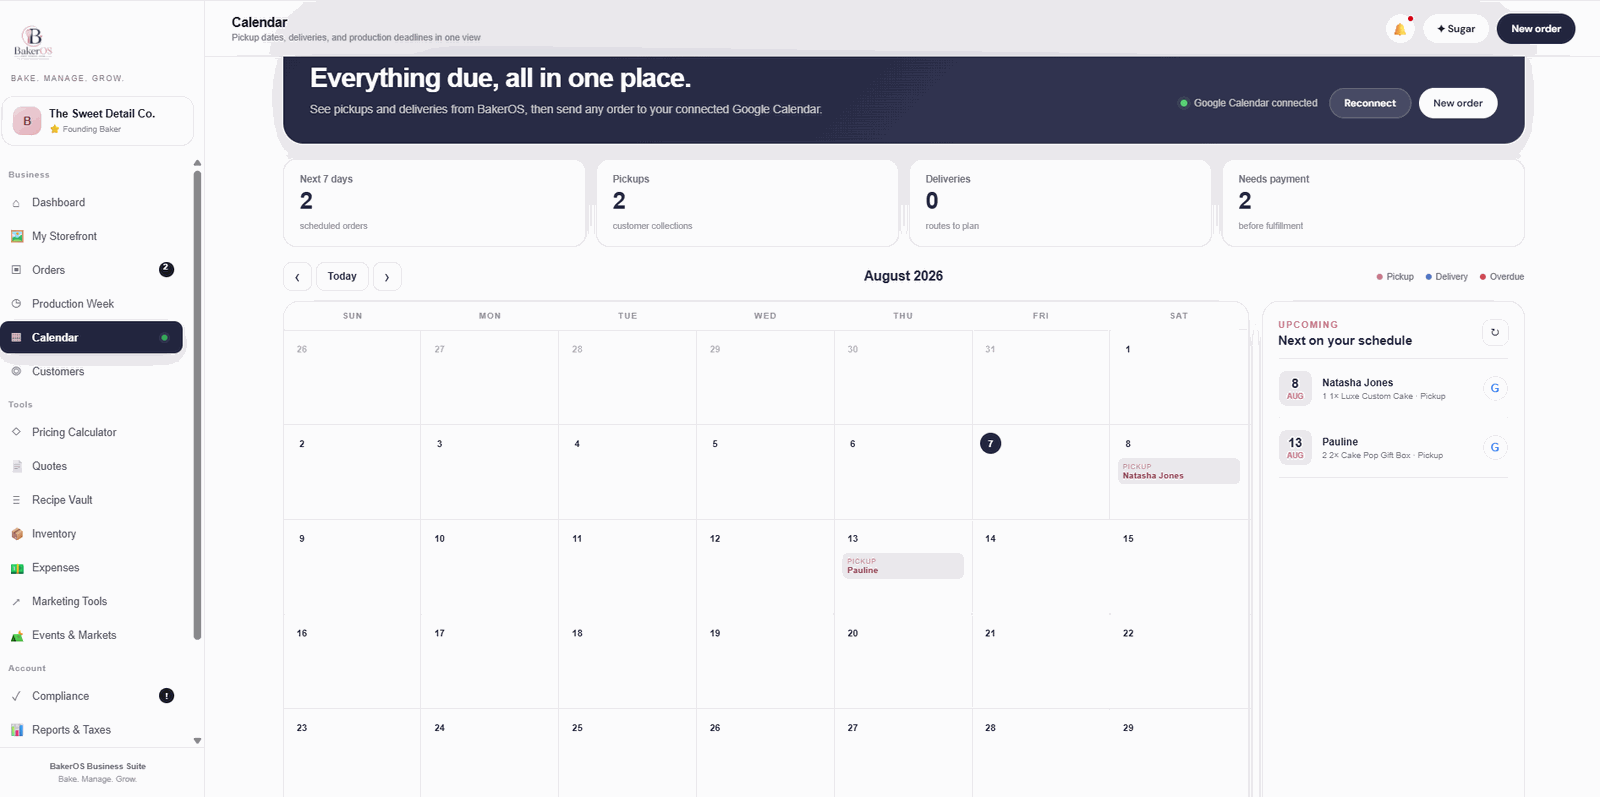Click the Quotes document icon

(16, 467)
